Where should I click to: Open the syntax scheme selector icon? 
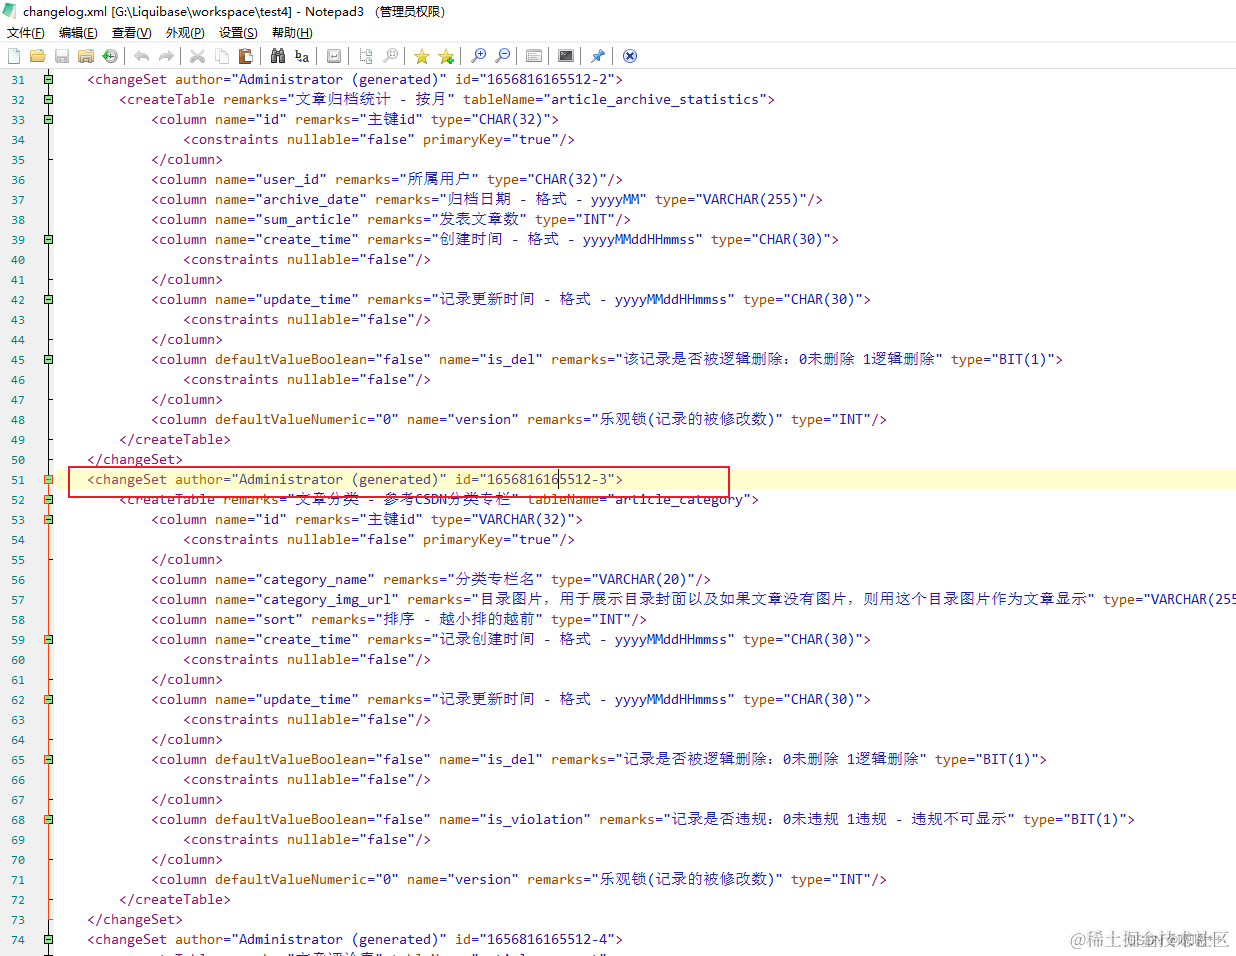click(534, 56)
